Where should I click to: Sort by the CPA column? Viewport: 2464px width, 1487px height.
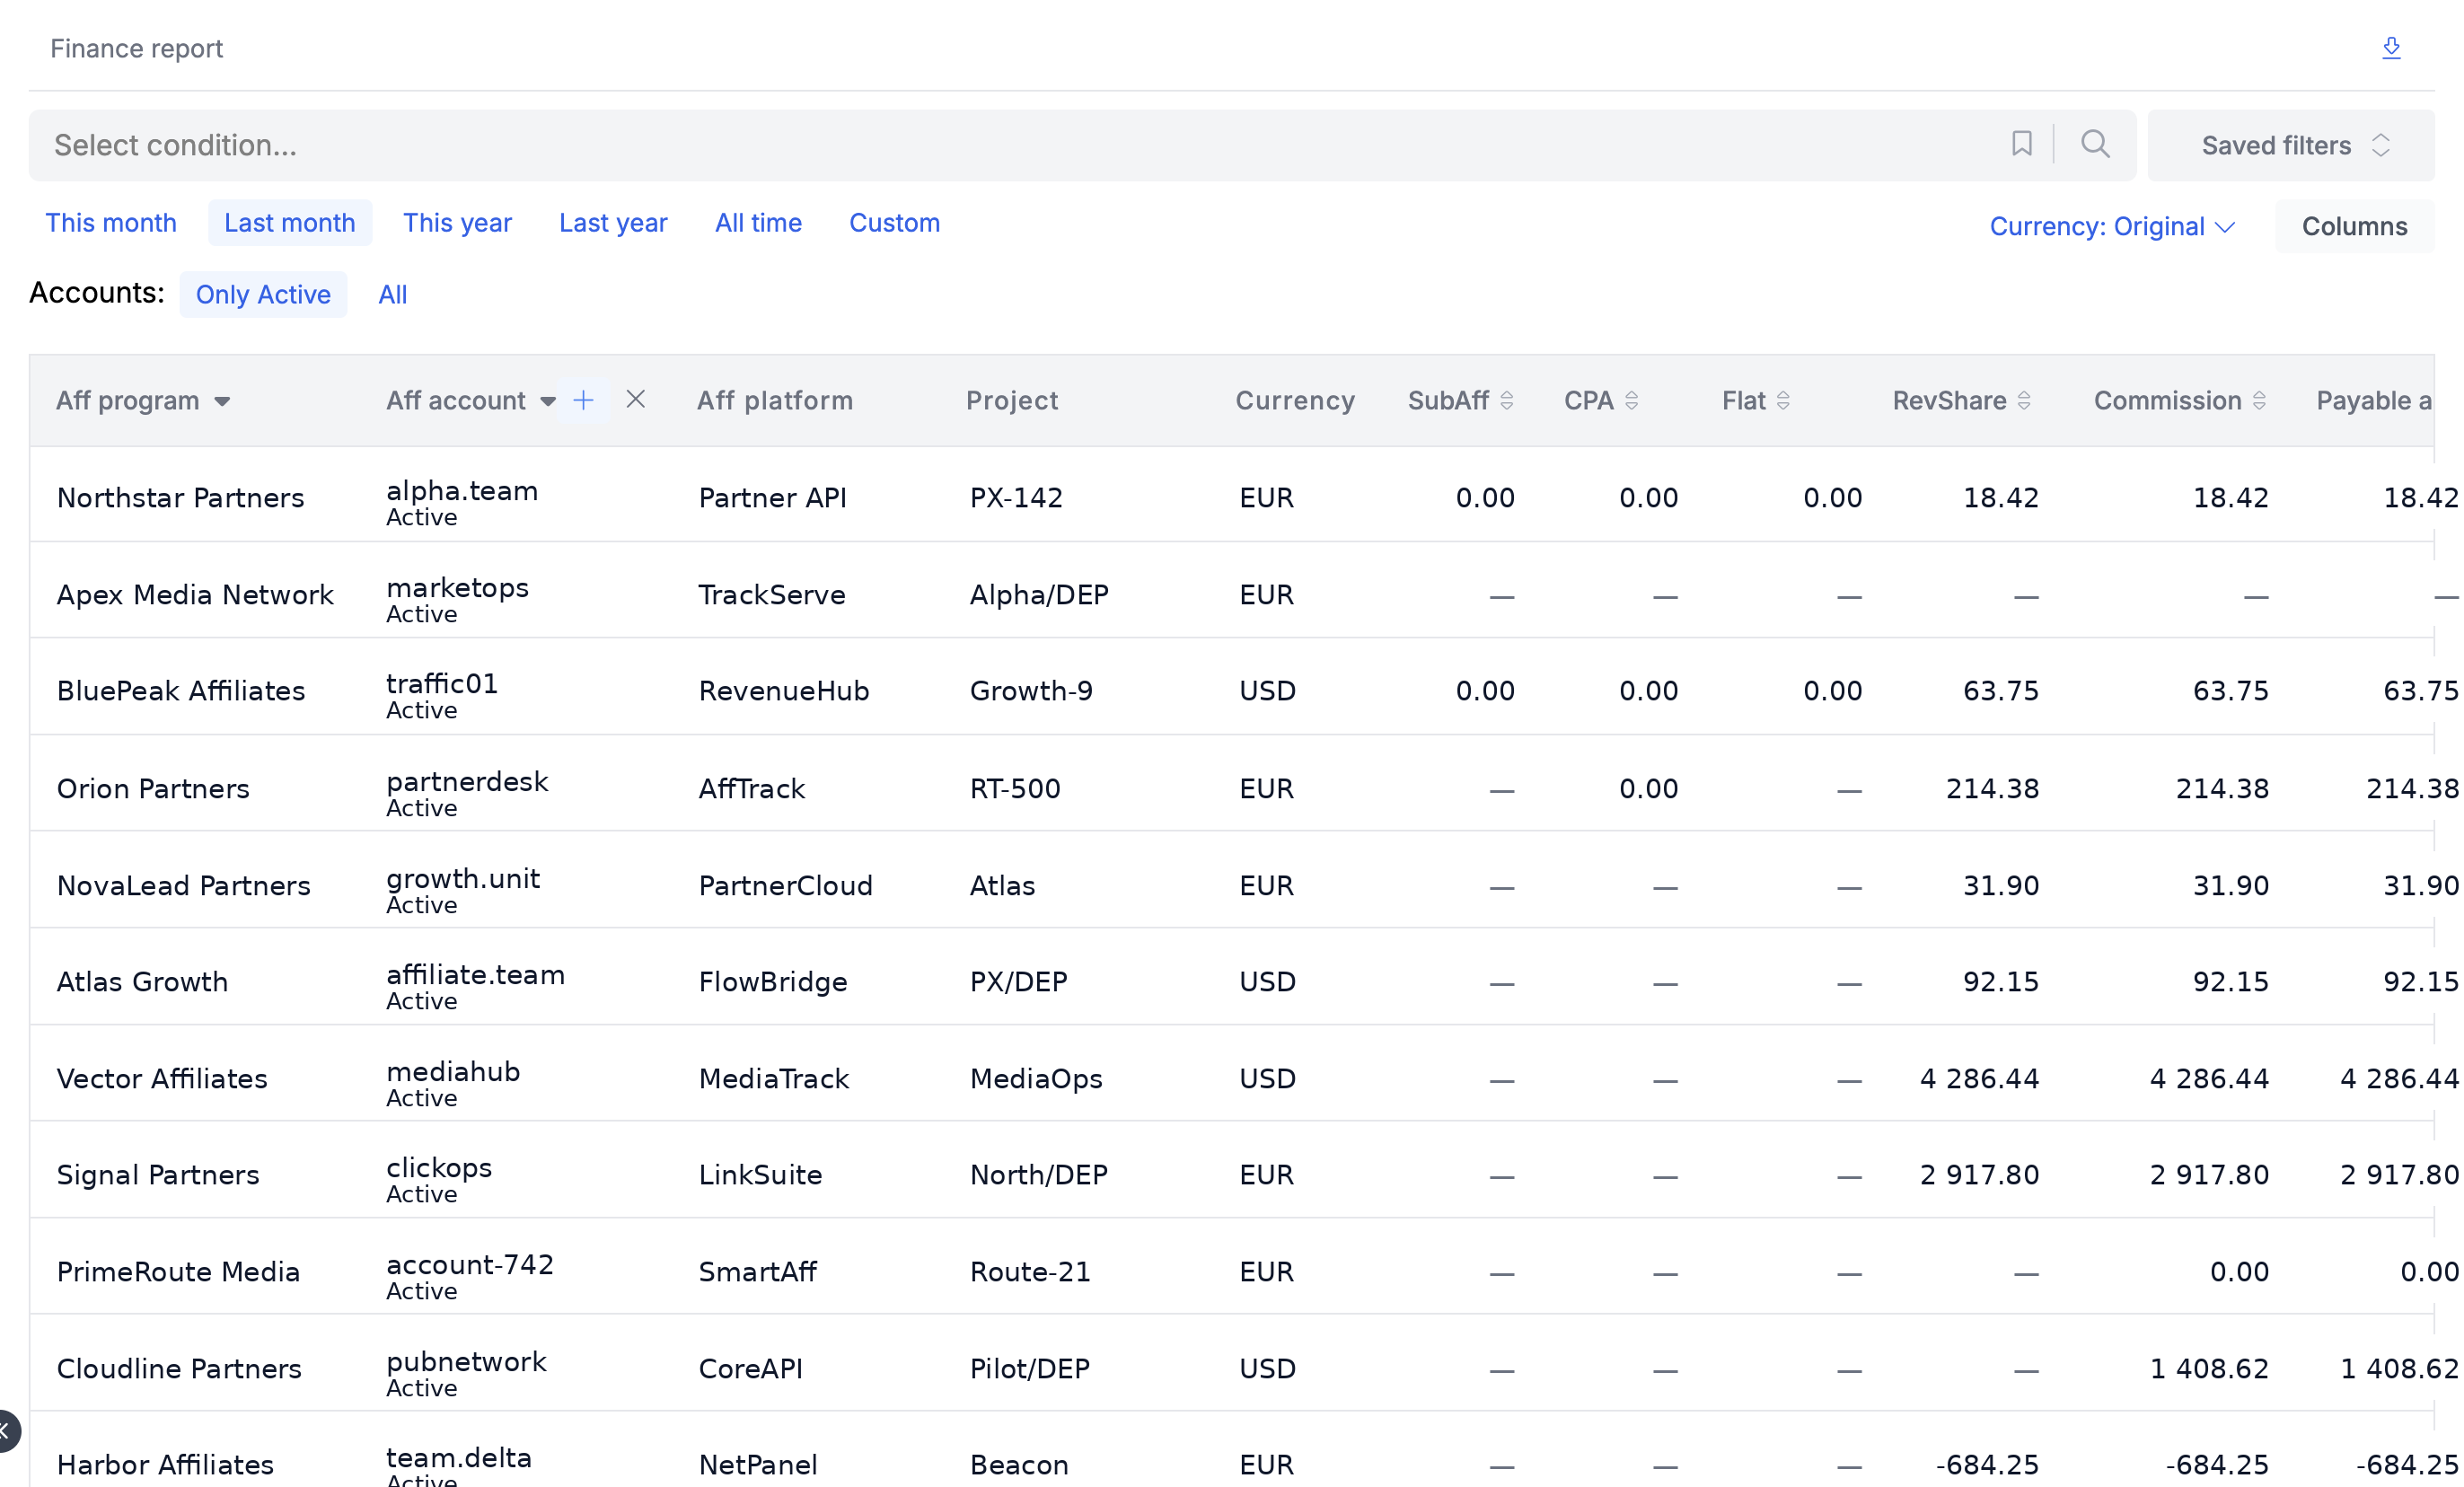pos(1631,400)
